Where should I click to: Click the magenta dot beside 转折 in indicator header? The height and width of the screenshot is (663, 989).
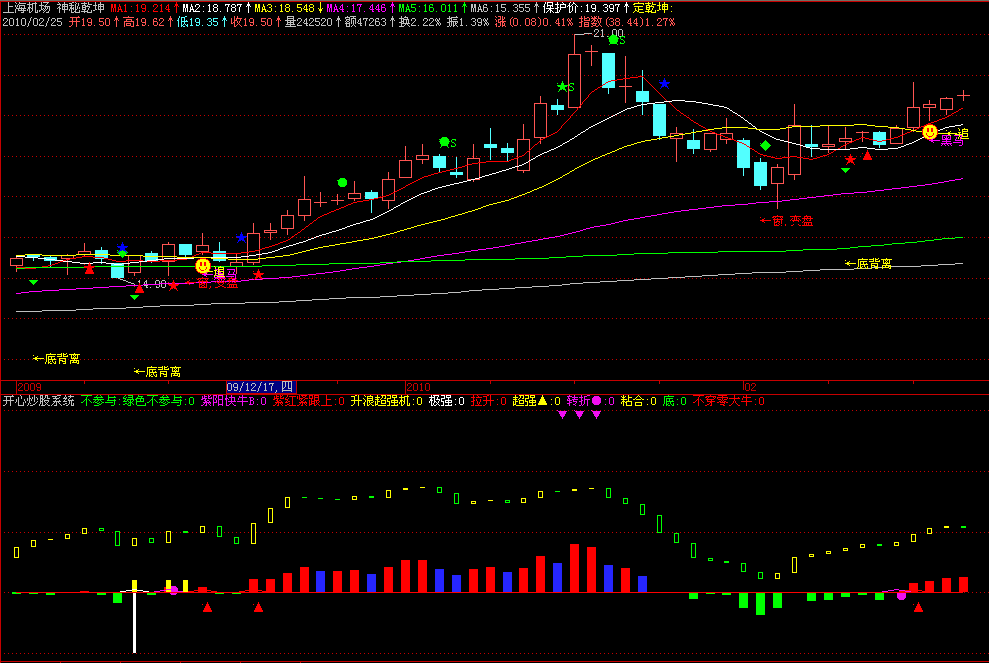click(x=597, y=401)
